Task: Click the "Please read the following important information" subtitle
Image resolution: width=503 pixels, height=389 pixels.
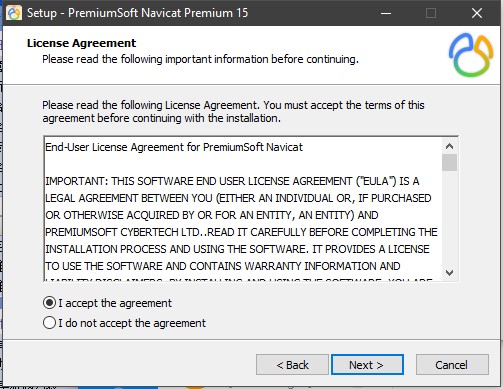Action: point(200,59)
